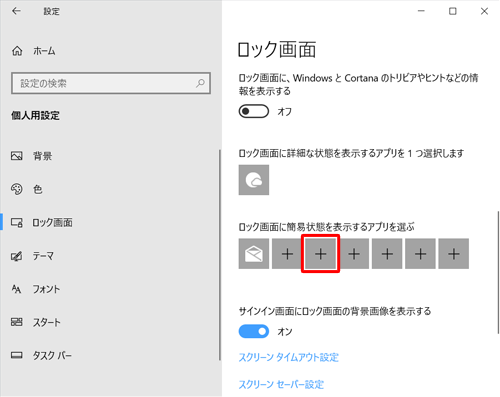Click the search magnifier icon
500x397 pixels.
point(200,83)
